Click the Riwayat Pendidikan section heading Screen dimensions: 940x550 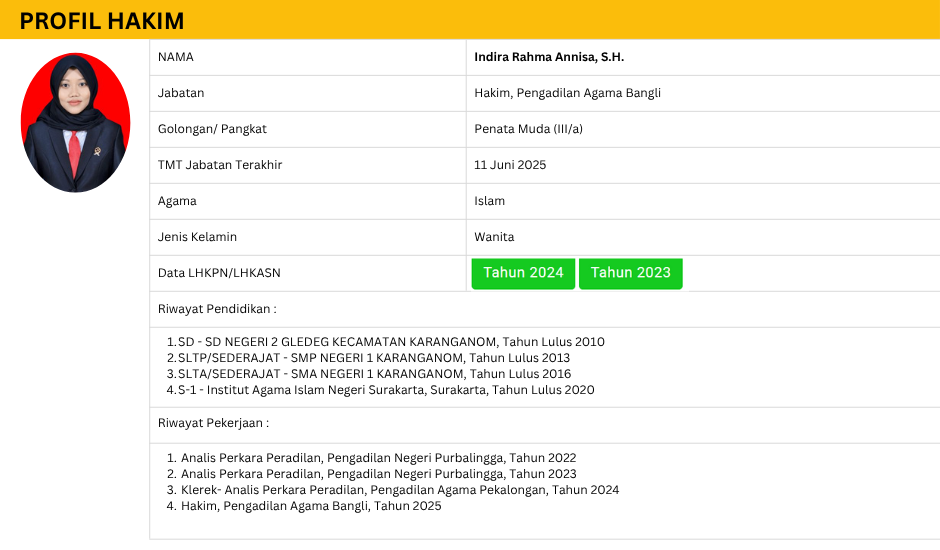[217, 309]
